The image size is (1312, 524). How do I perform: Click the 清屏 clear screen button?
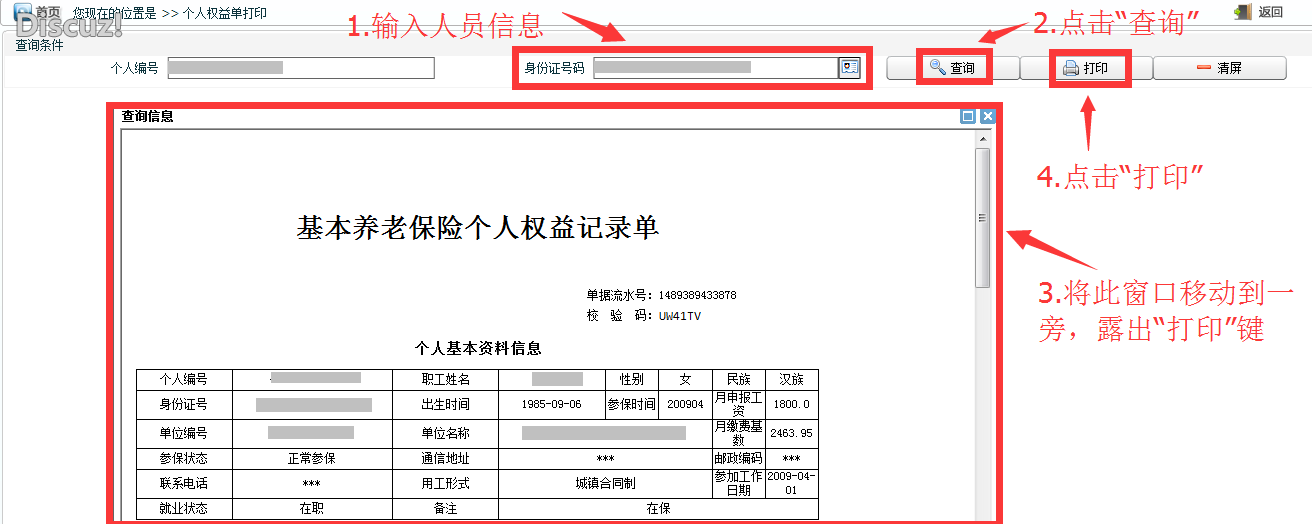coord(1219,68)
